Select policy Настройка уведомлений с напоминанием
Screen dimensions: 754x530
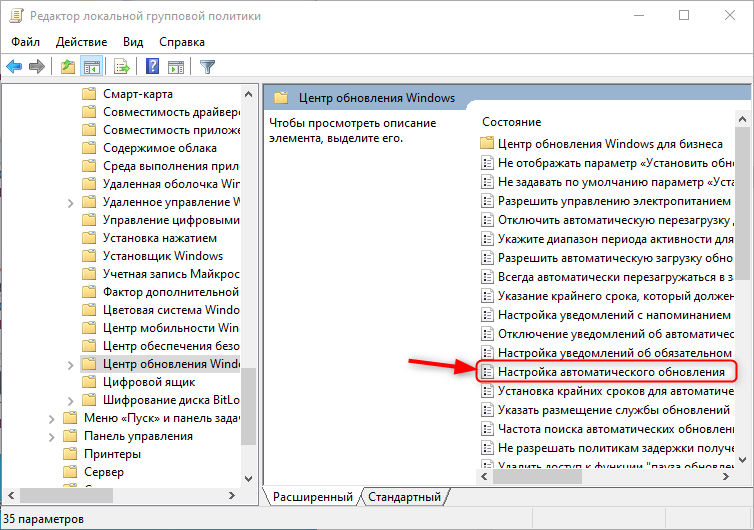[606, 315]
